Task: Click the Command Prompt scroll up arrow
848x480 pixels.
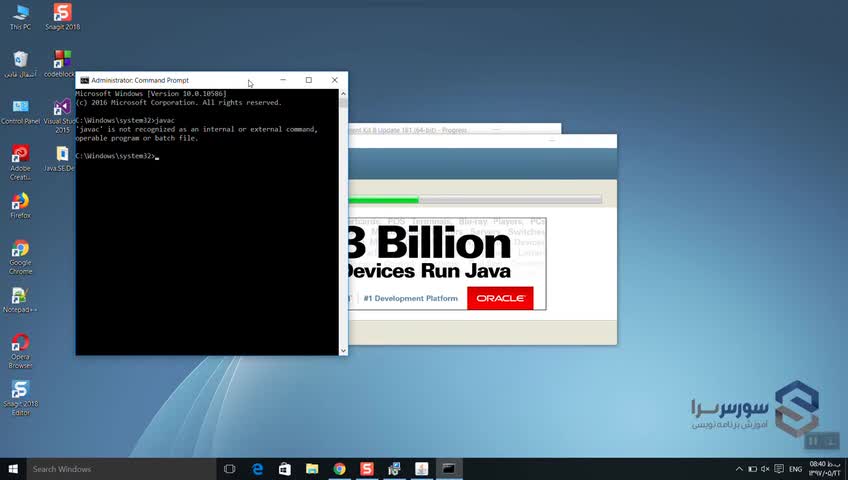Action: [x=343, y=94]
